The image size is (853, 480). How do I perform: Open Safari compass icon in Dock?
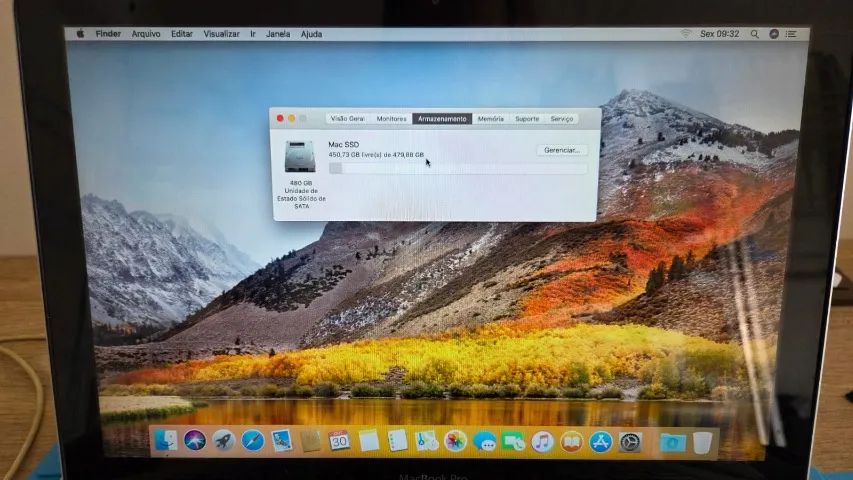252,441
